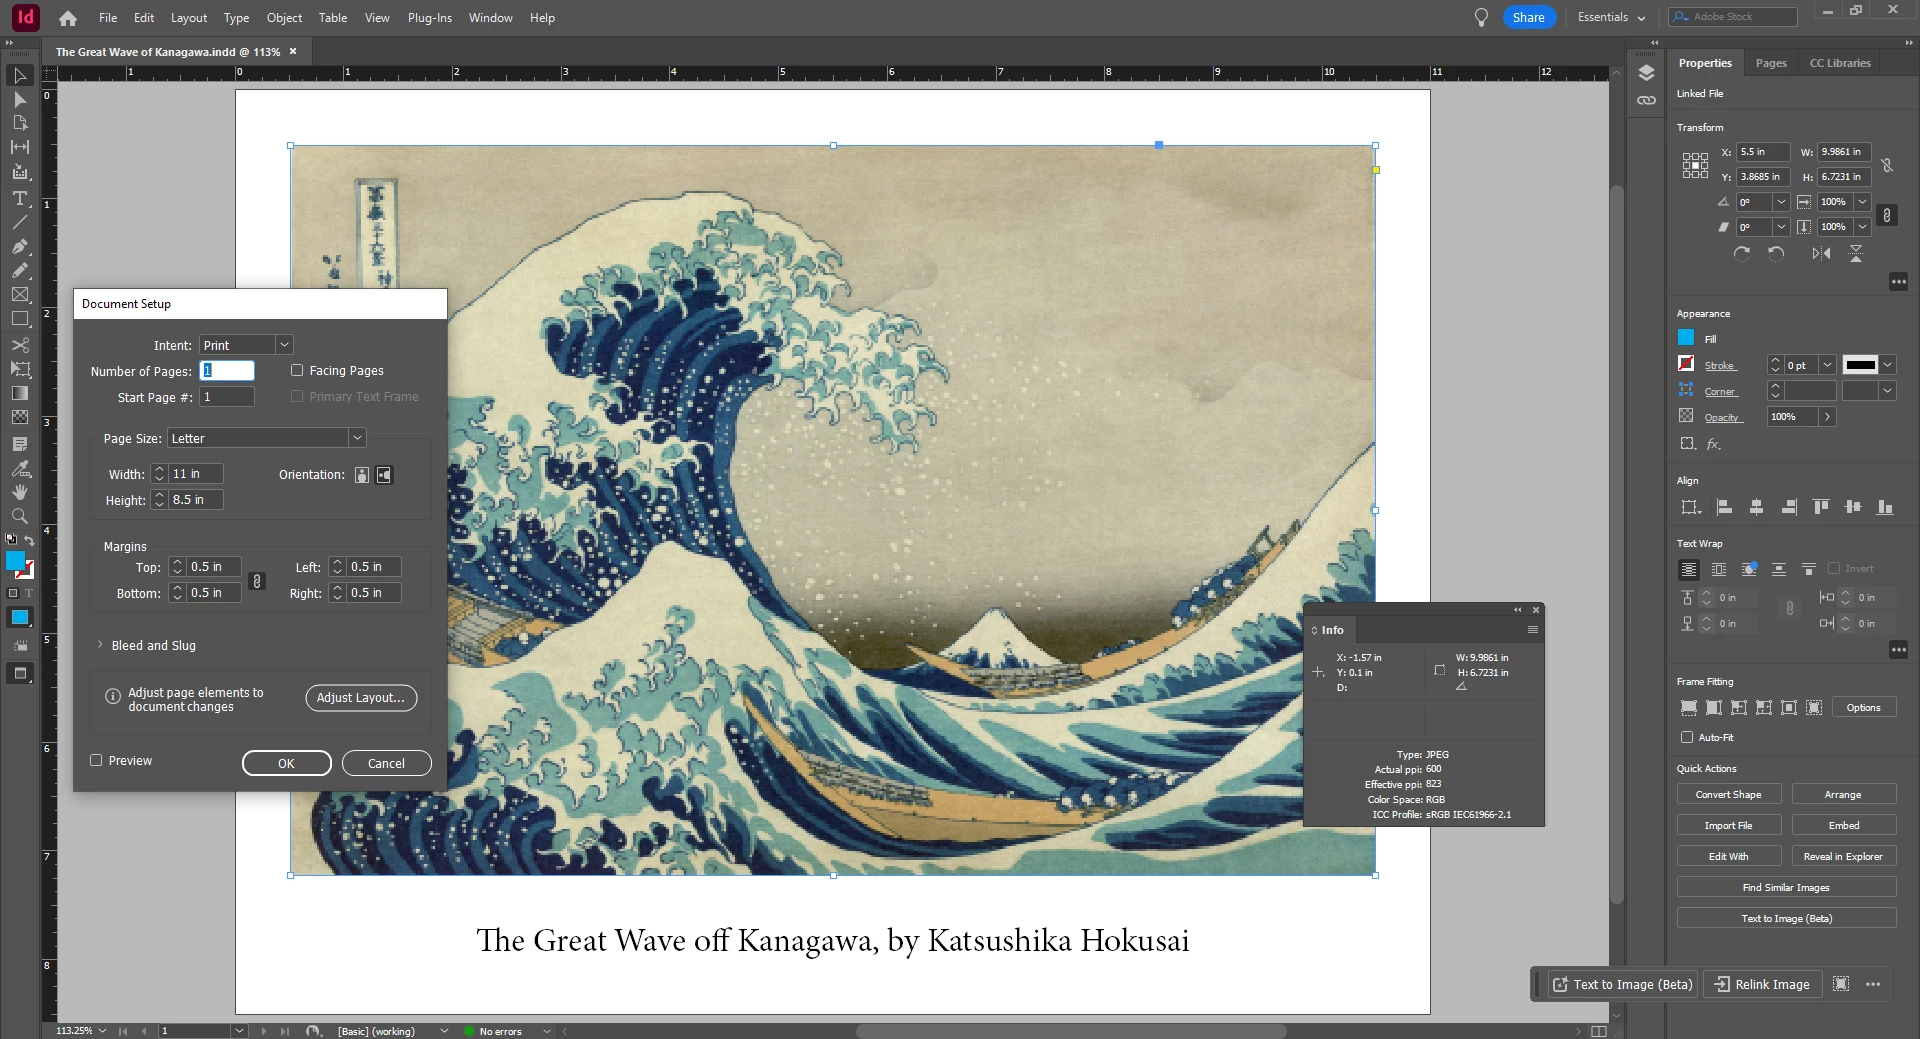Image resolution: width=1920 pixels, height=1039 pixels.
Task: Select the Direct Selection tool
Action: (19, 99)
